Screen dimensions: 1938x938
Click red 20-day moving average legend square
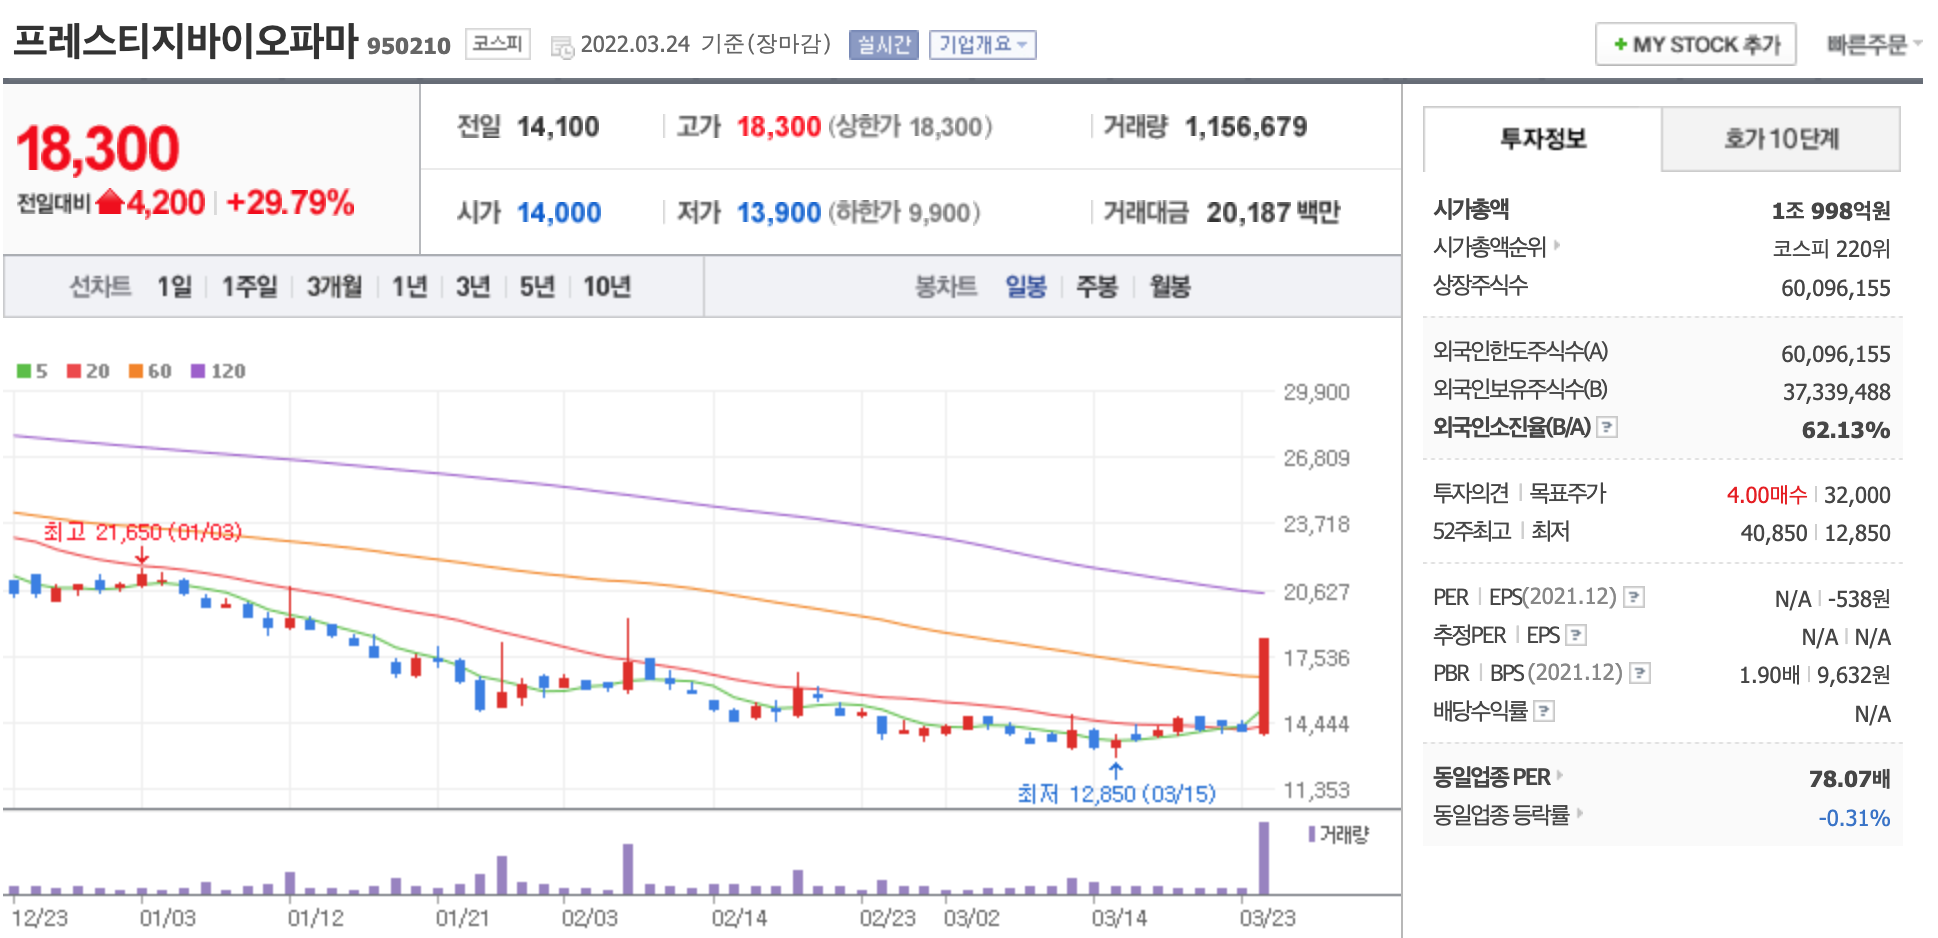pyautogui.click(x=74, y=371)
